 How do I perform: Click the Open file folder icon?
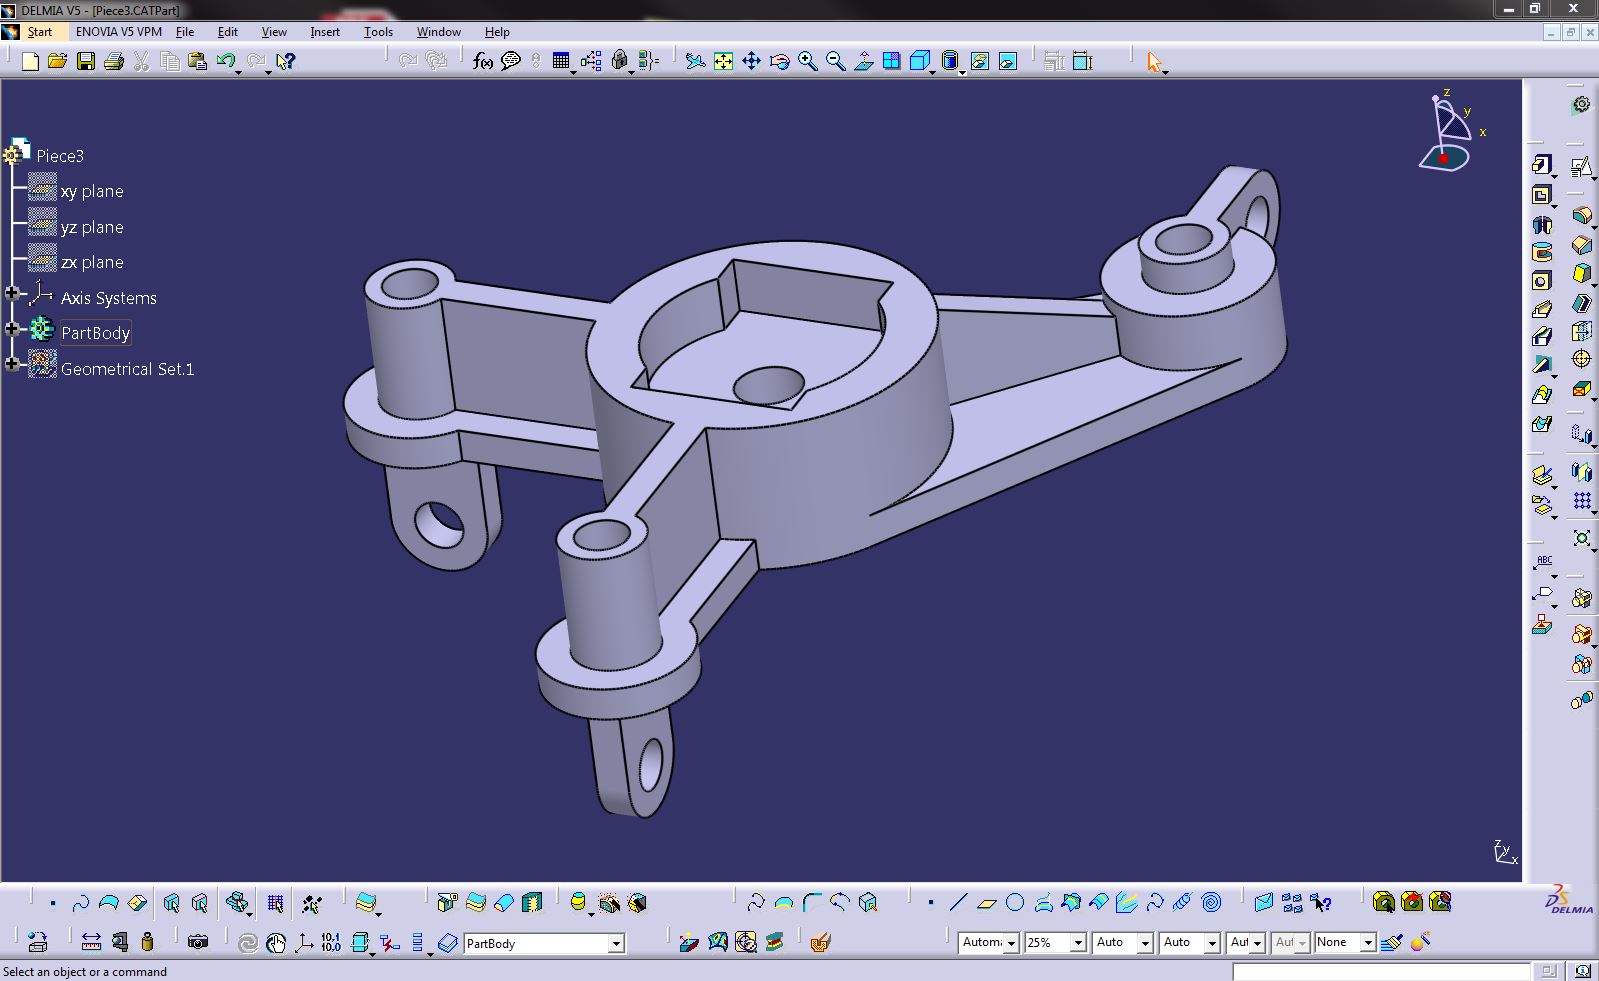coord(58,62)
